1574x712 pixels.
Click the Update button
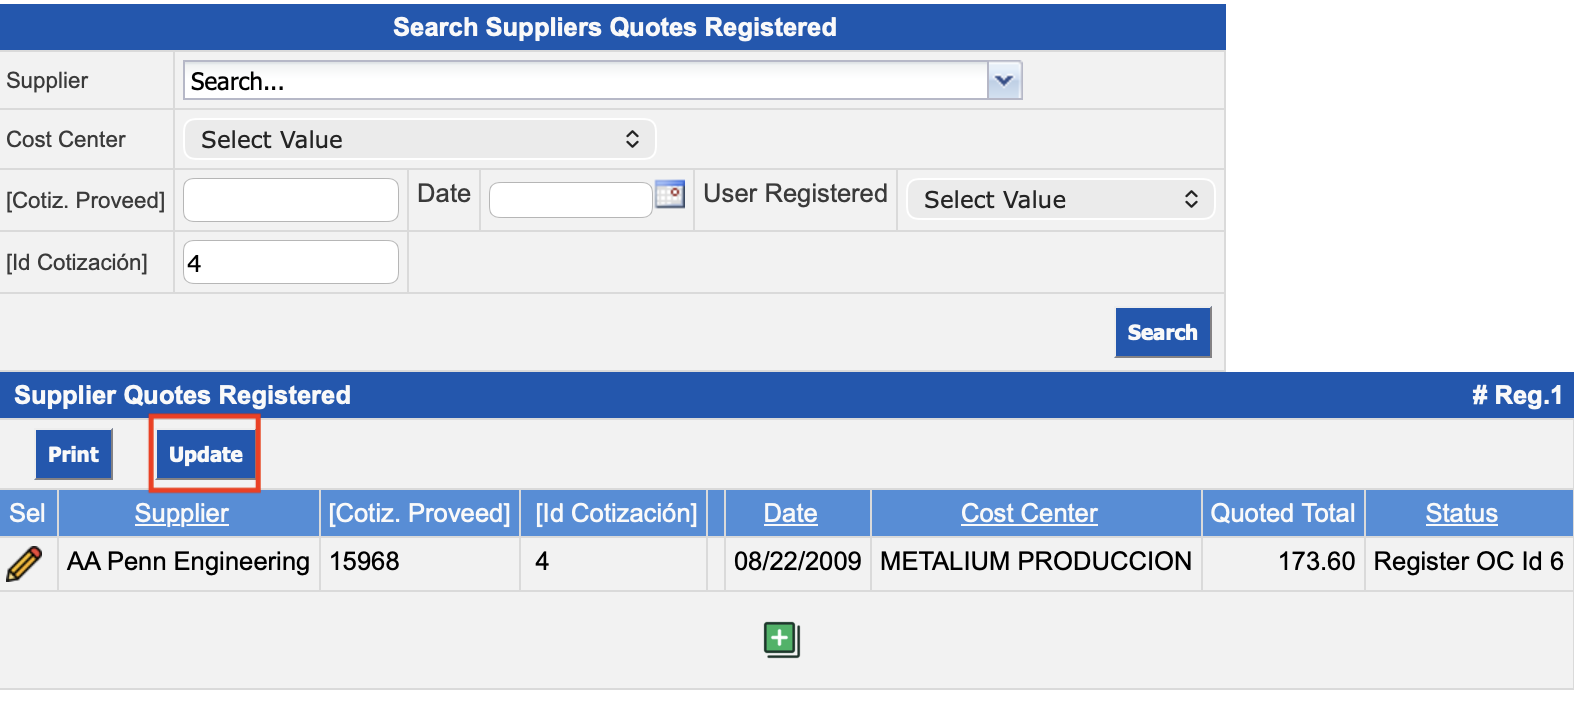[205, 454]
